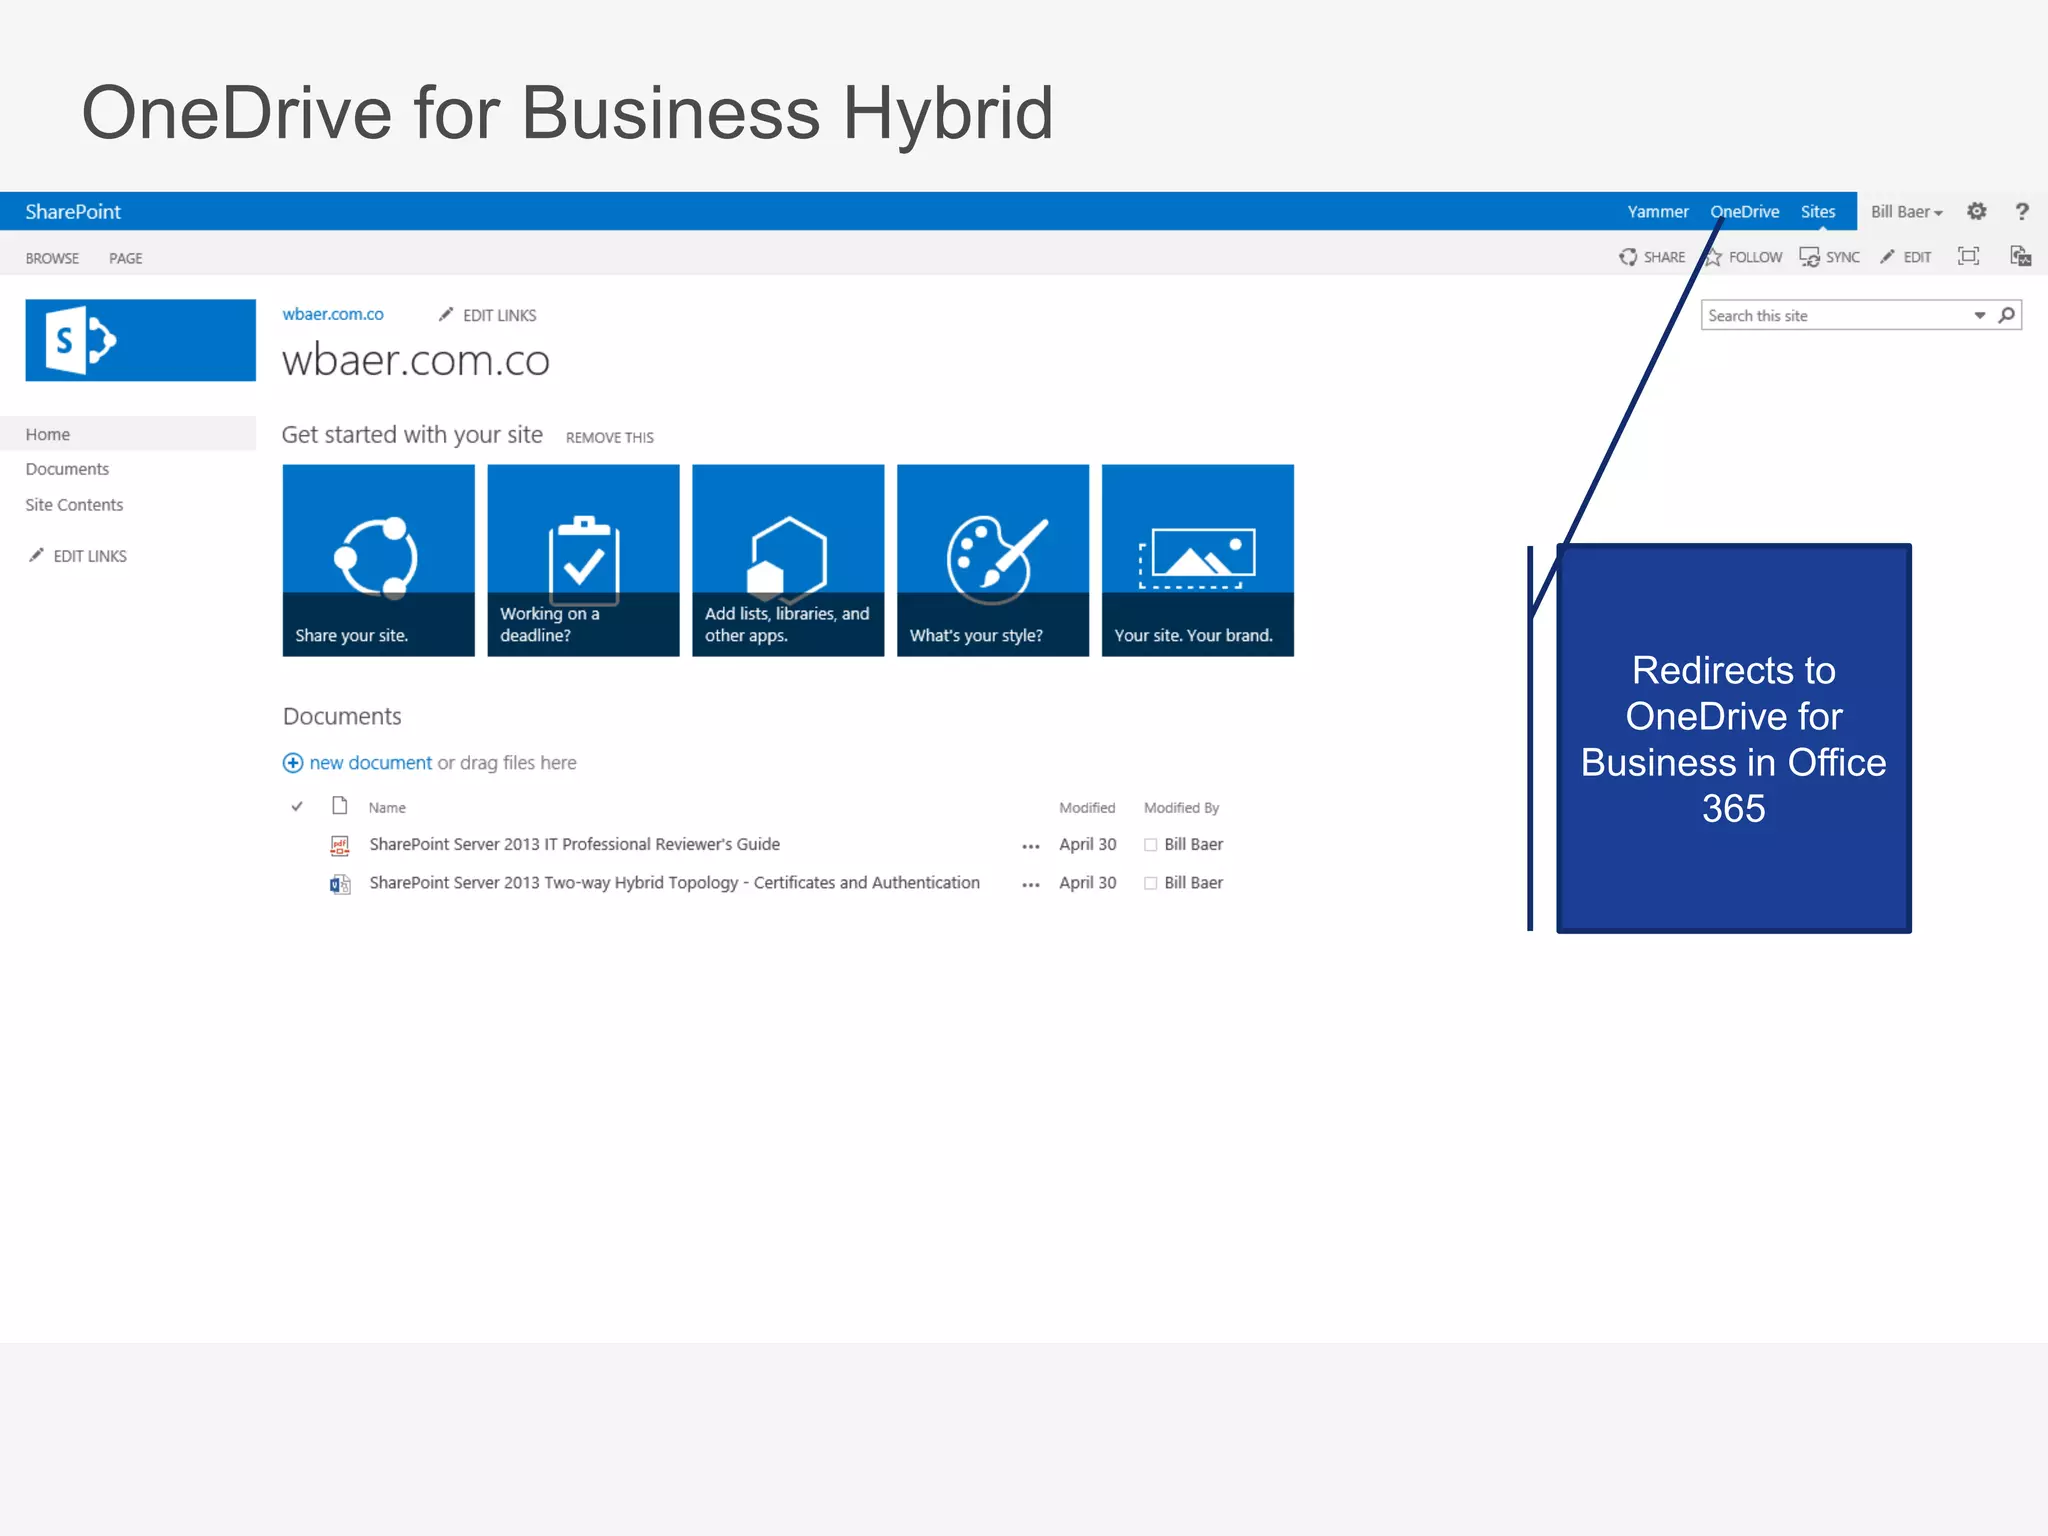Expand the search scope dropdown arrow
Viewport: 2048px width, 1536px height.
[x=1979, y=315]
